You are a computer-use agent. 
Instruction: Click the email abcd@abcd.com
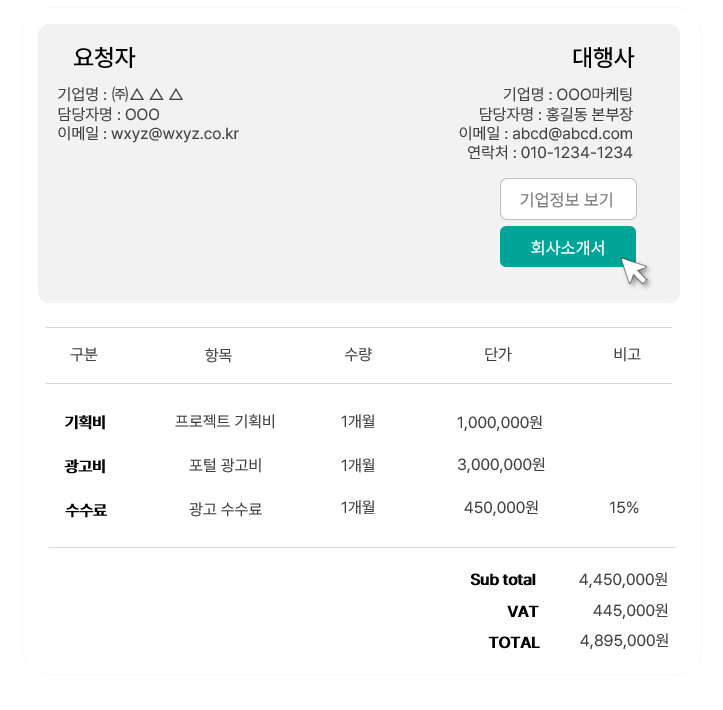tap(572, 134)
